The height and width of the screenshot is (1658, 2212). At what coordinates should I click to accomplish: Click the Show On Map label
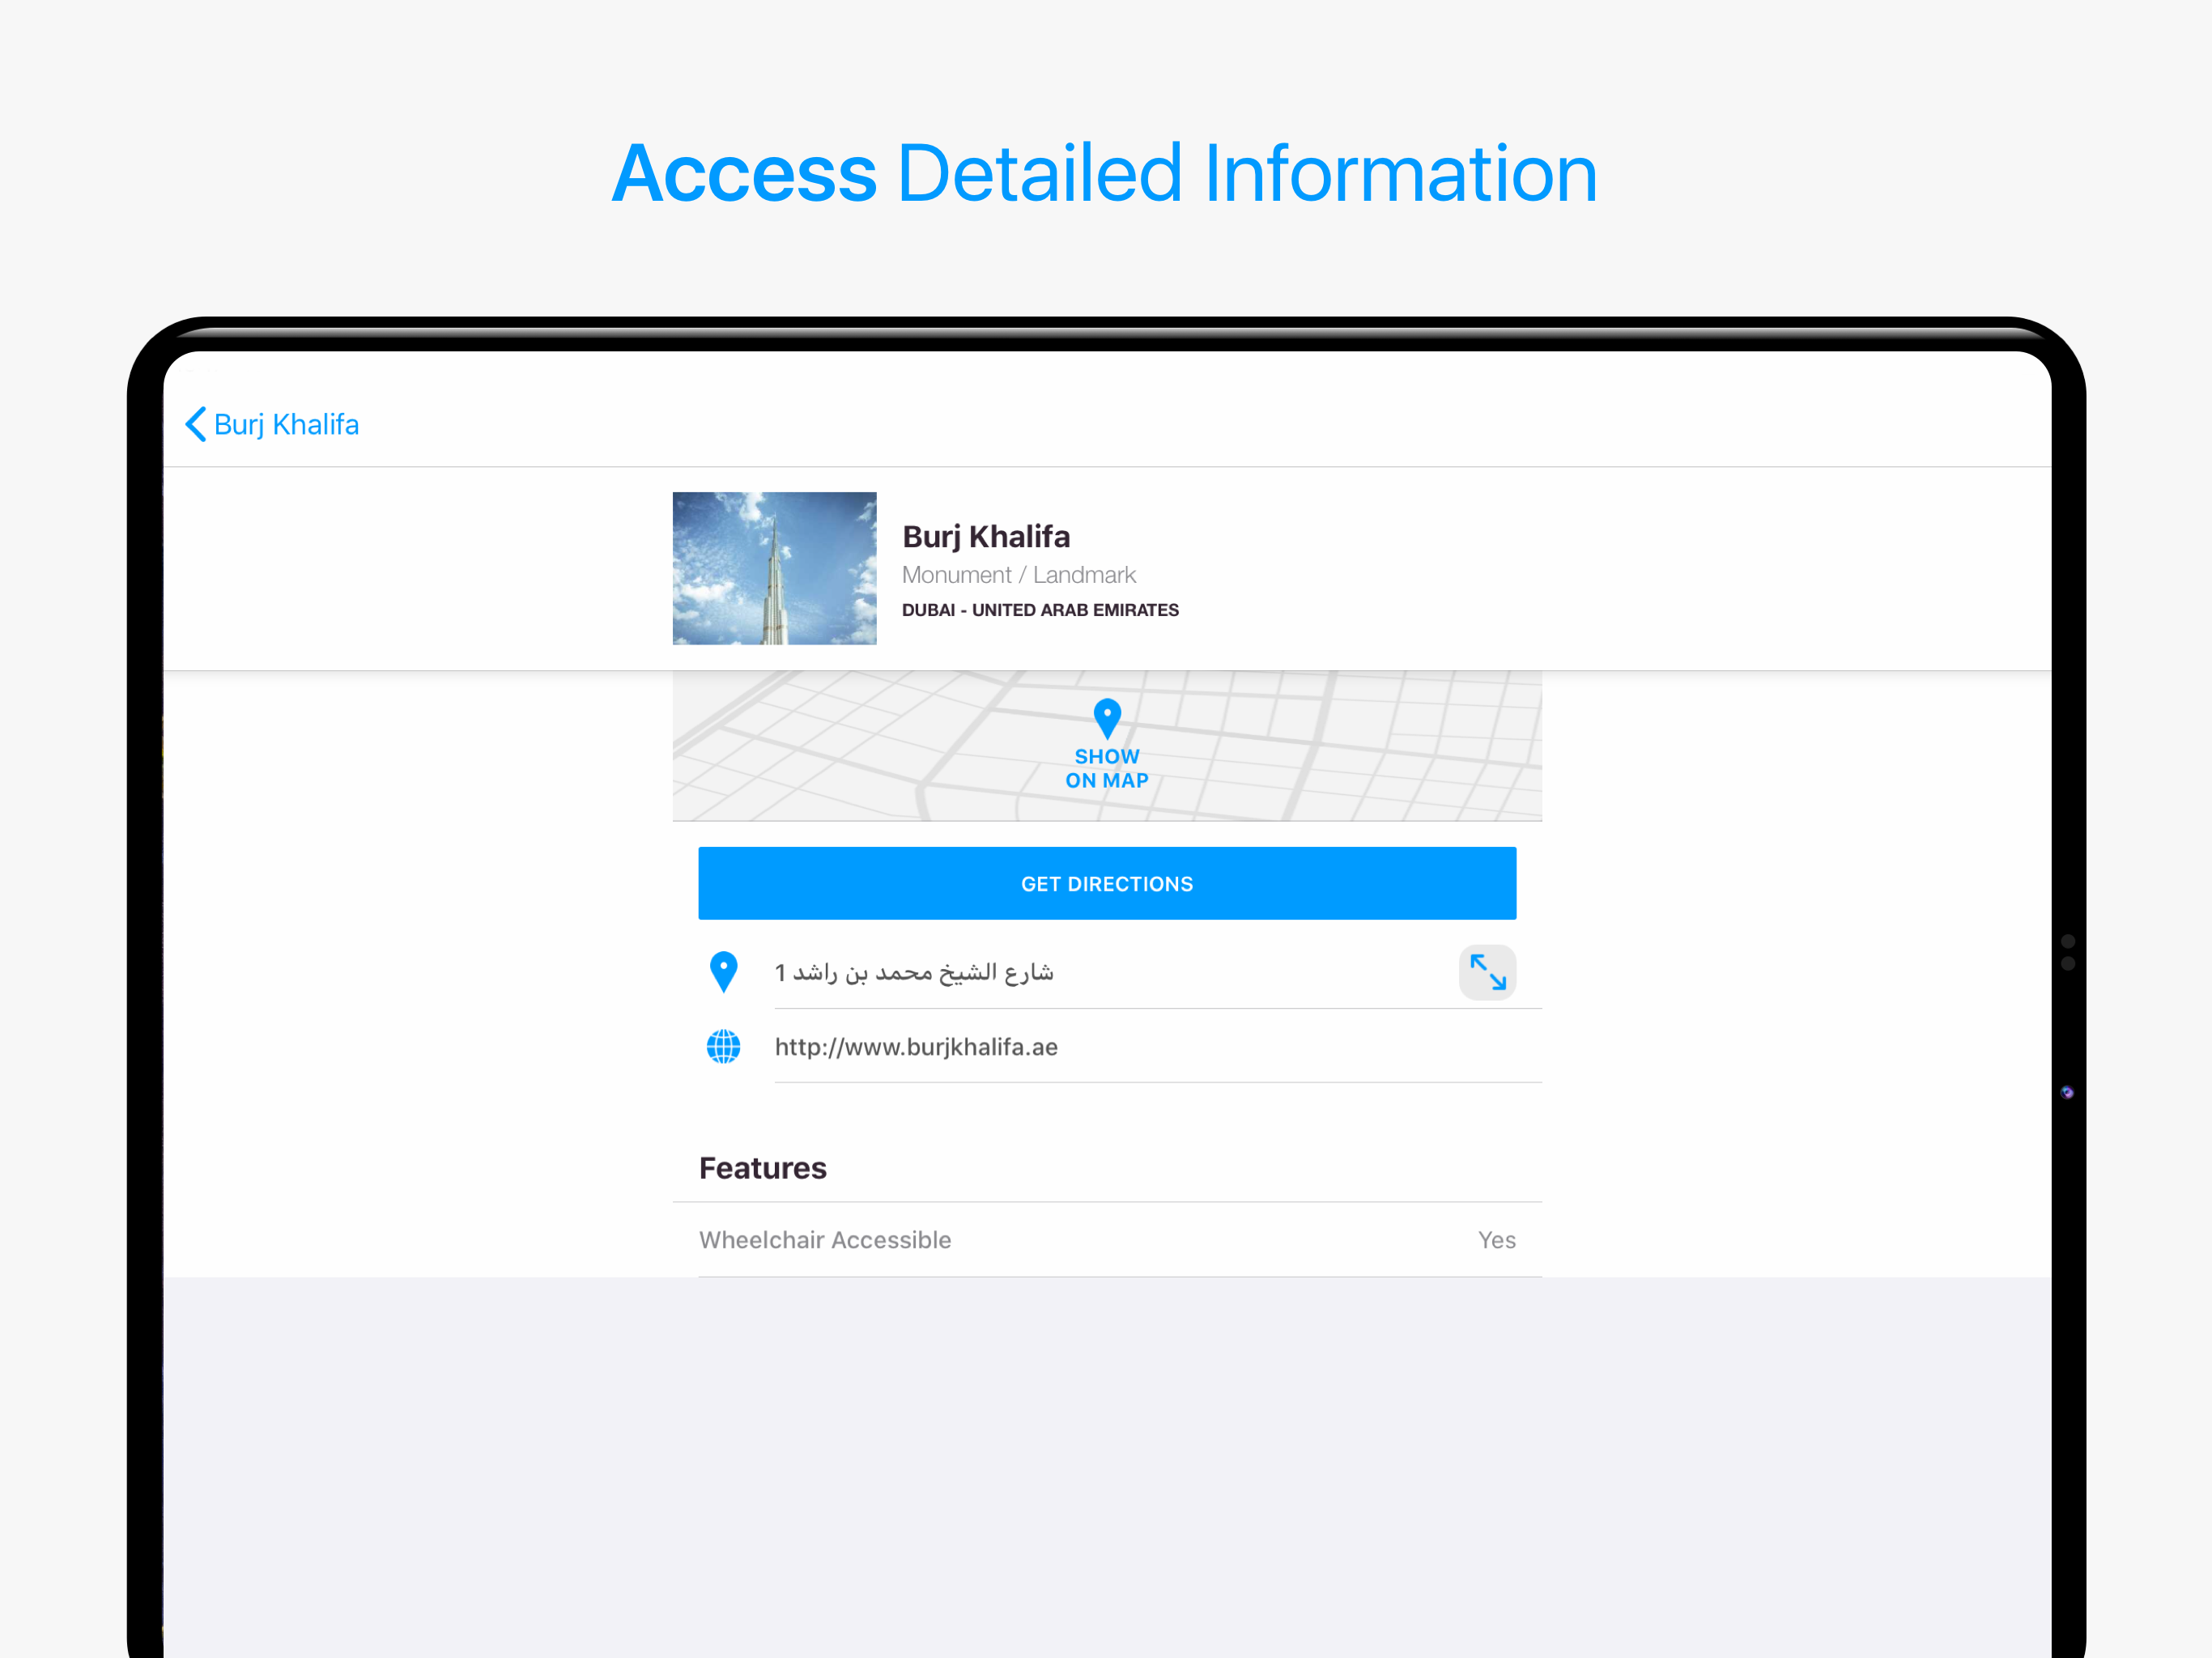[1106, 768]
